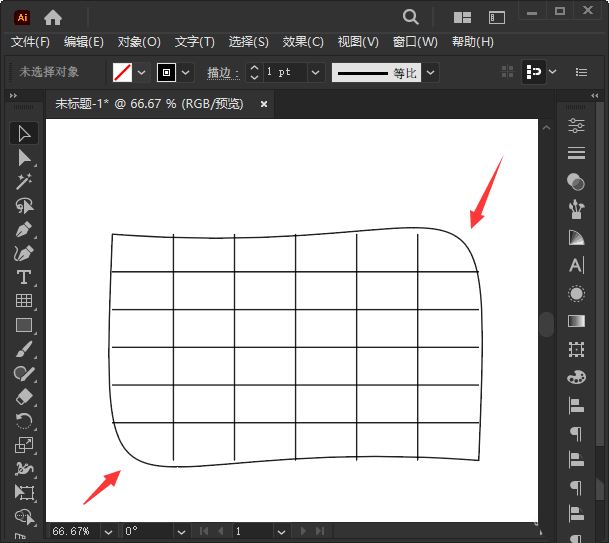Open the 选择(S) menu

coord(248,42)
